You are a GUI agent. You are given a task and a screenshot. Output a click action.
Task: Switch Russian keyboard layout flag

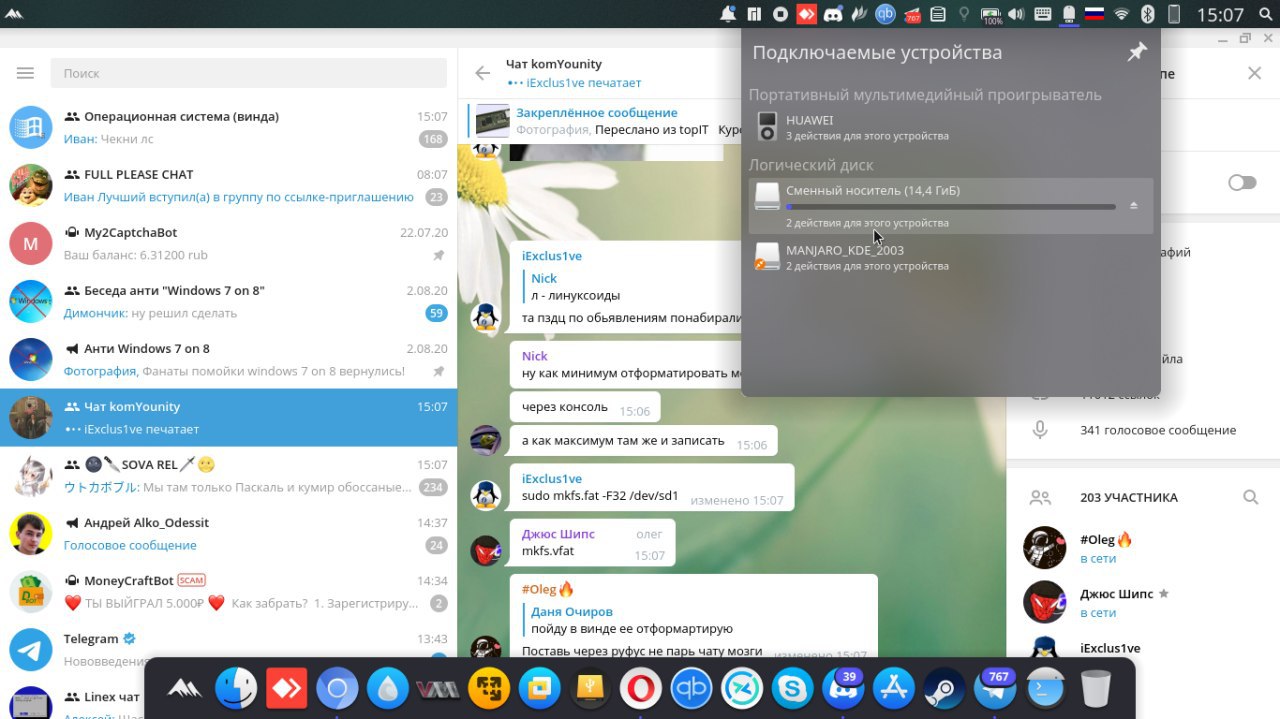coord(1095,14)
